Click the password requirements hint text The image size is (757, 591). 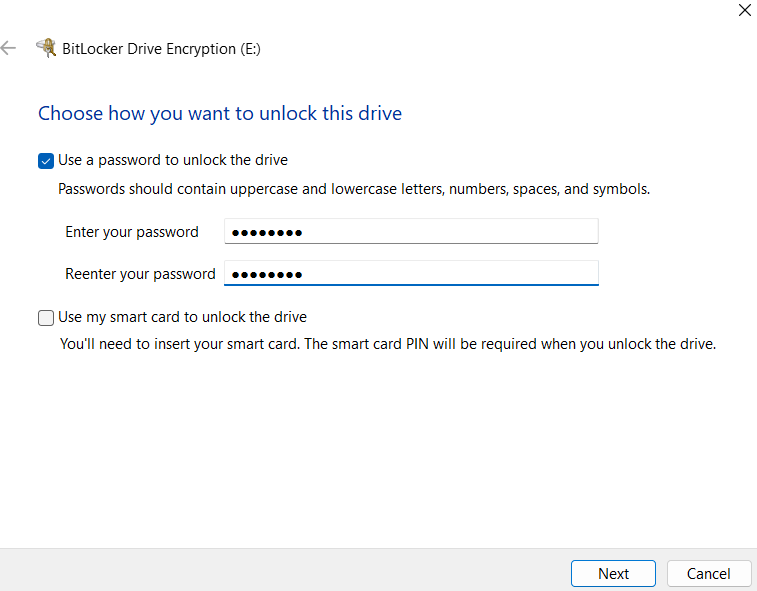click(x=354, y=189)
